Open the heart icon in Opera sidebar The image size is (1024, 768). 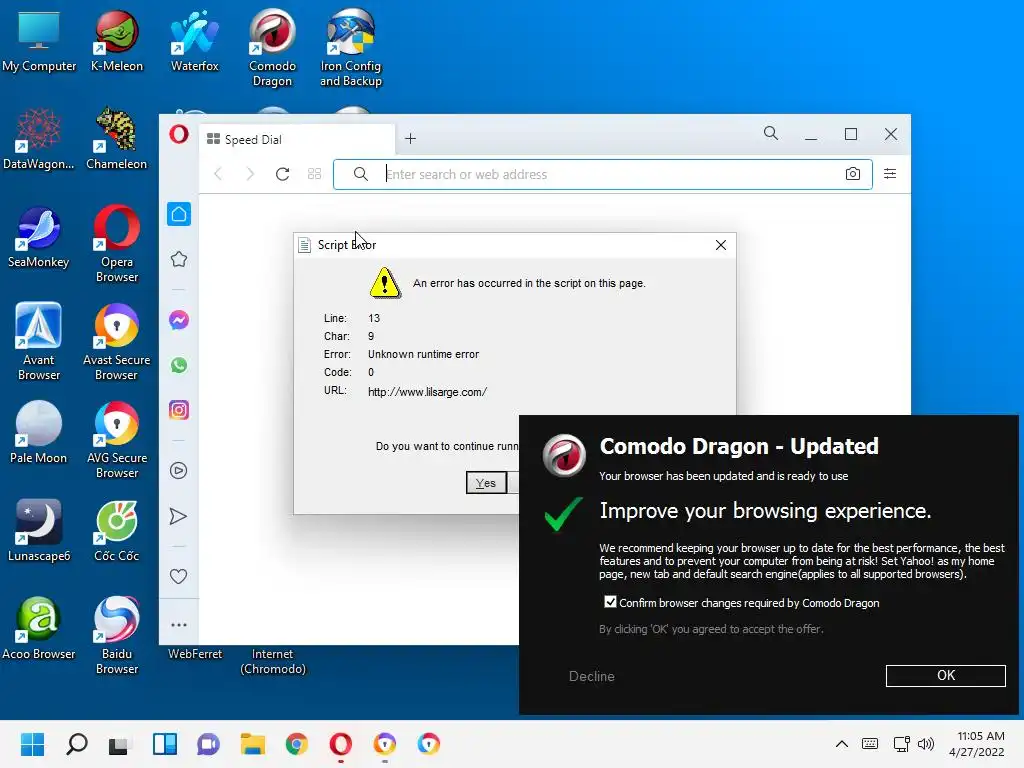coord(179,577)
